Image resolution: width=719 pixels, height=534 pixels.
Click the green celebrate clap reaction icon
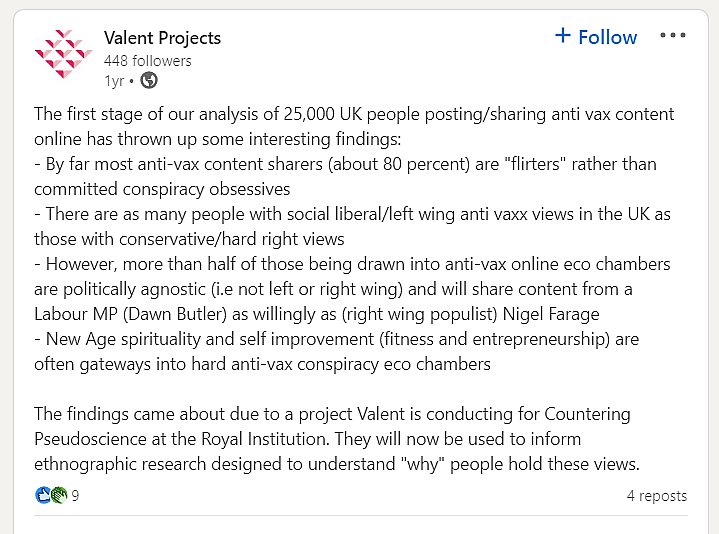coord(58,495)
